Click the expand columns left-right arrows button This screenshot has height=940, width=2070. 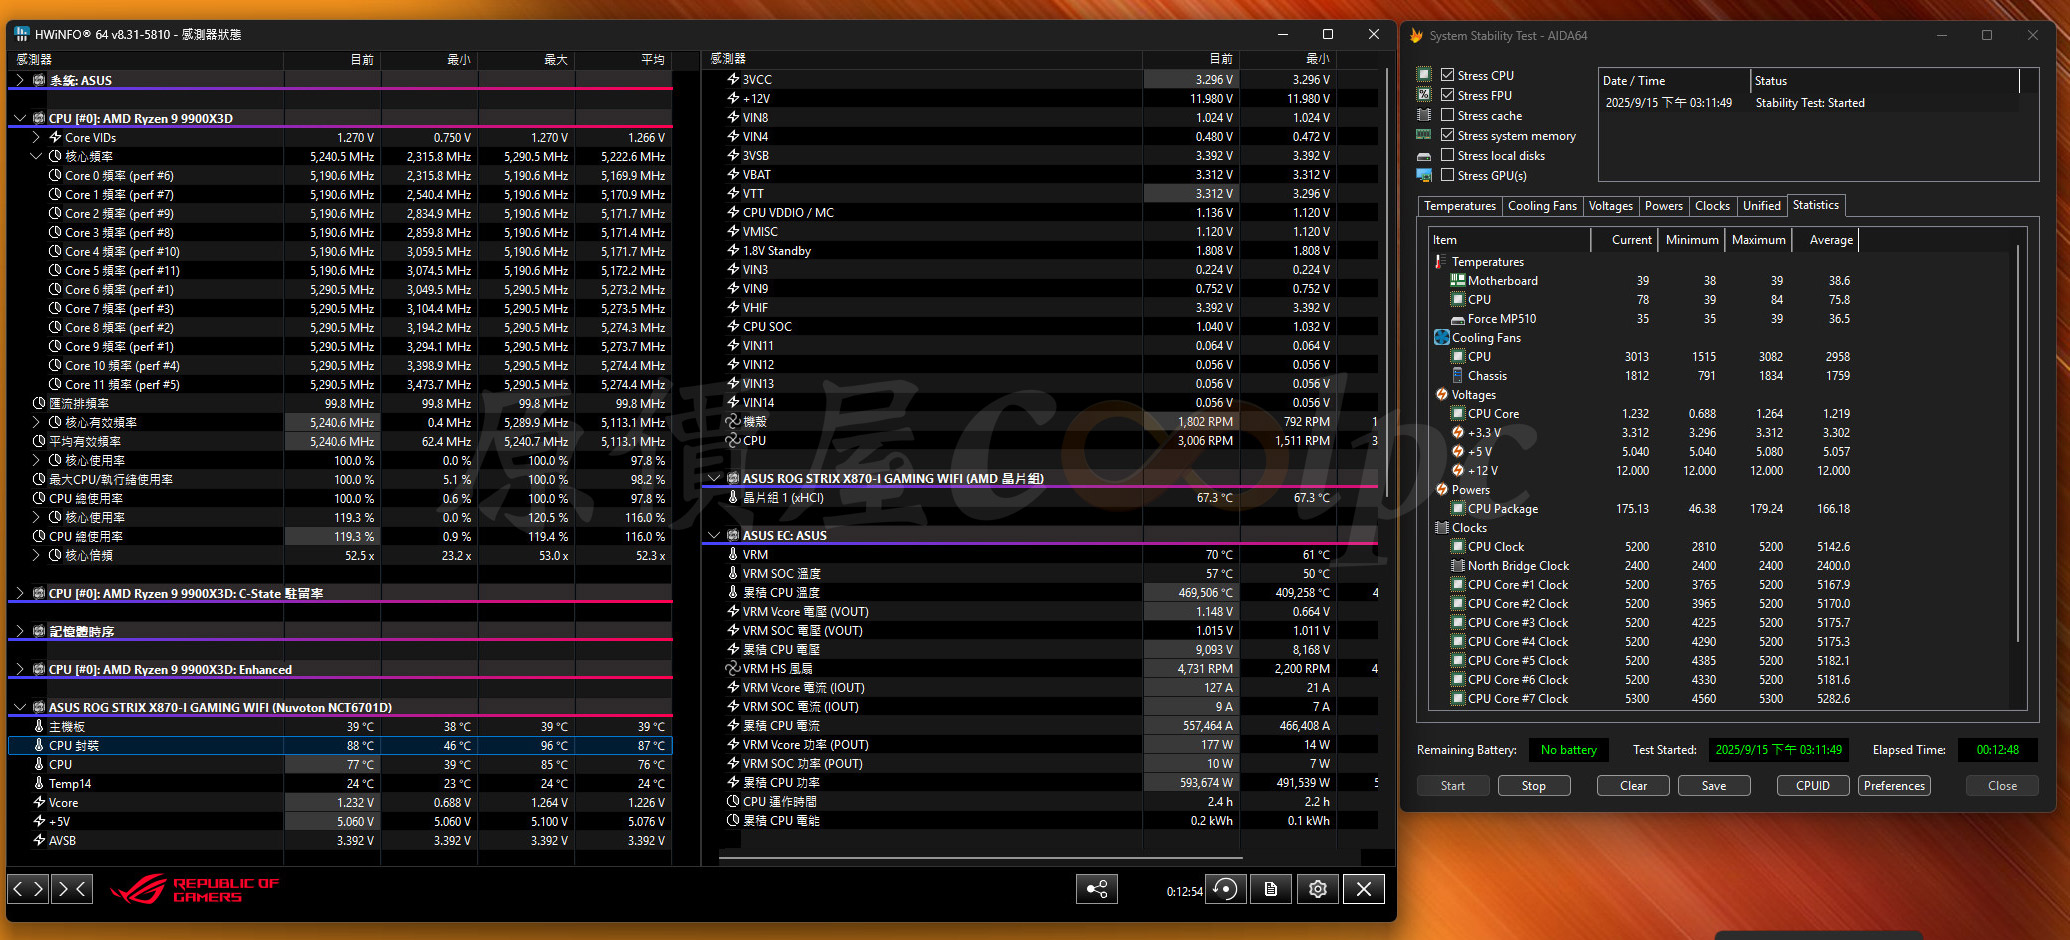click(28, 888)
